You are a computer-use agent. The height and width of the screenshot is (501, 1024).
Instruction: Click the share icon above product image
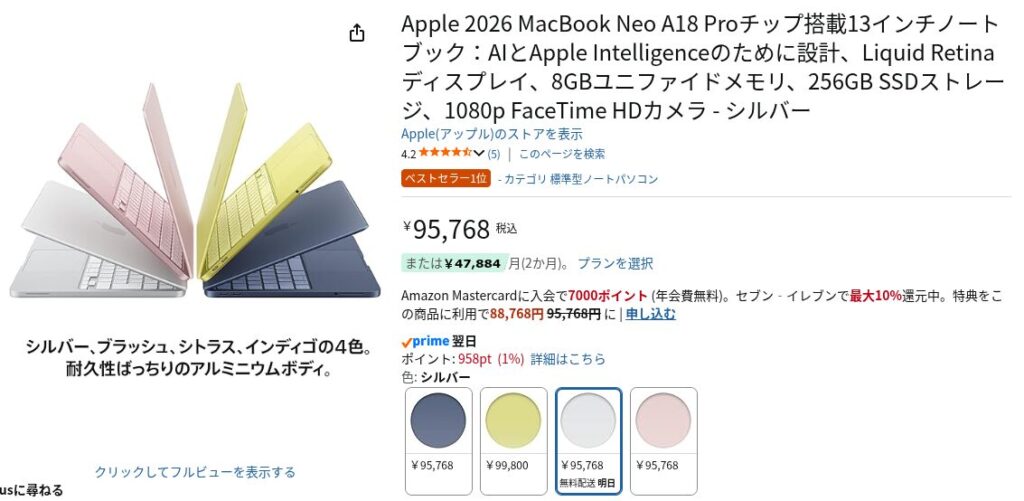(x=357, y=33)
